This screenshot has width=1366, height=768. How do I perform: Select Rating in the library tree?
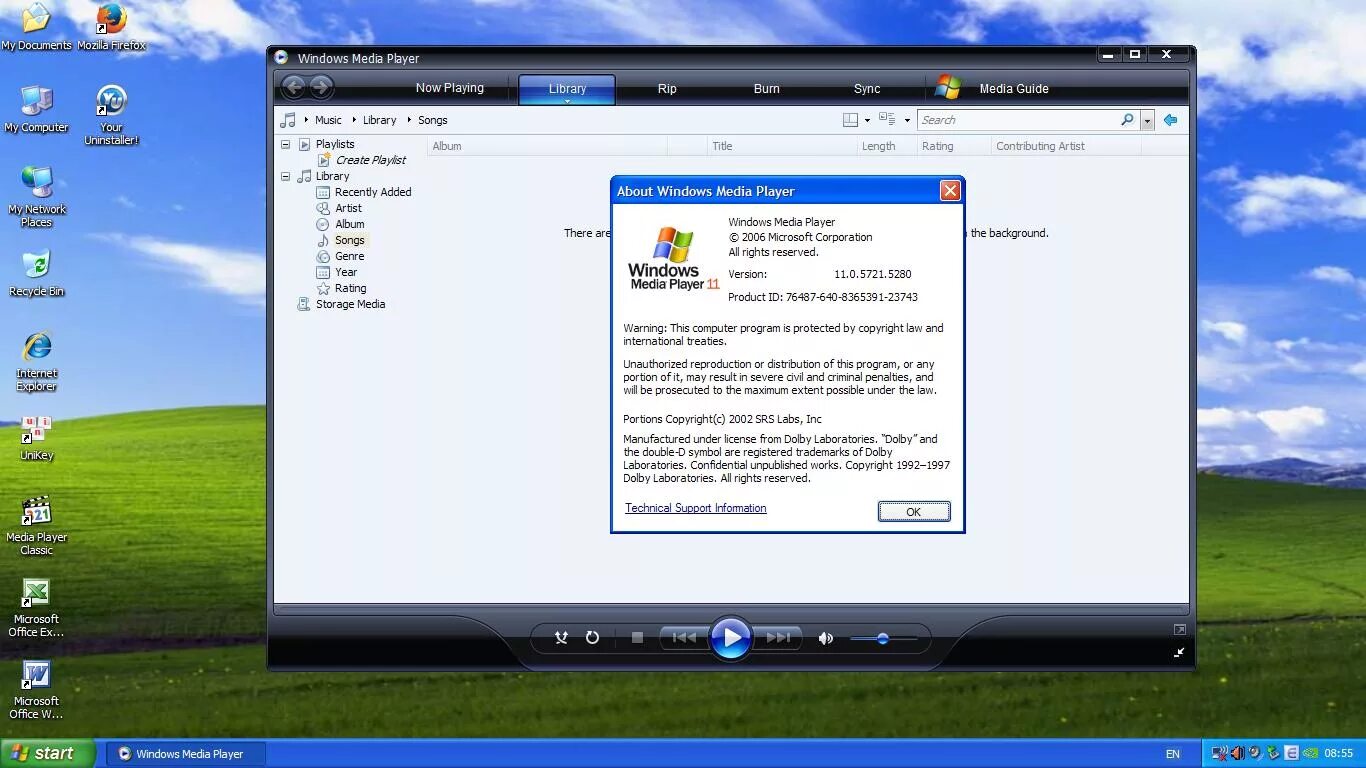tap(350, 288)
